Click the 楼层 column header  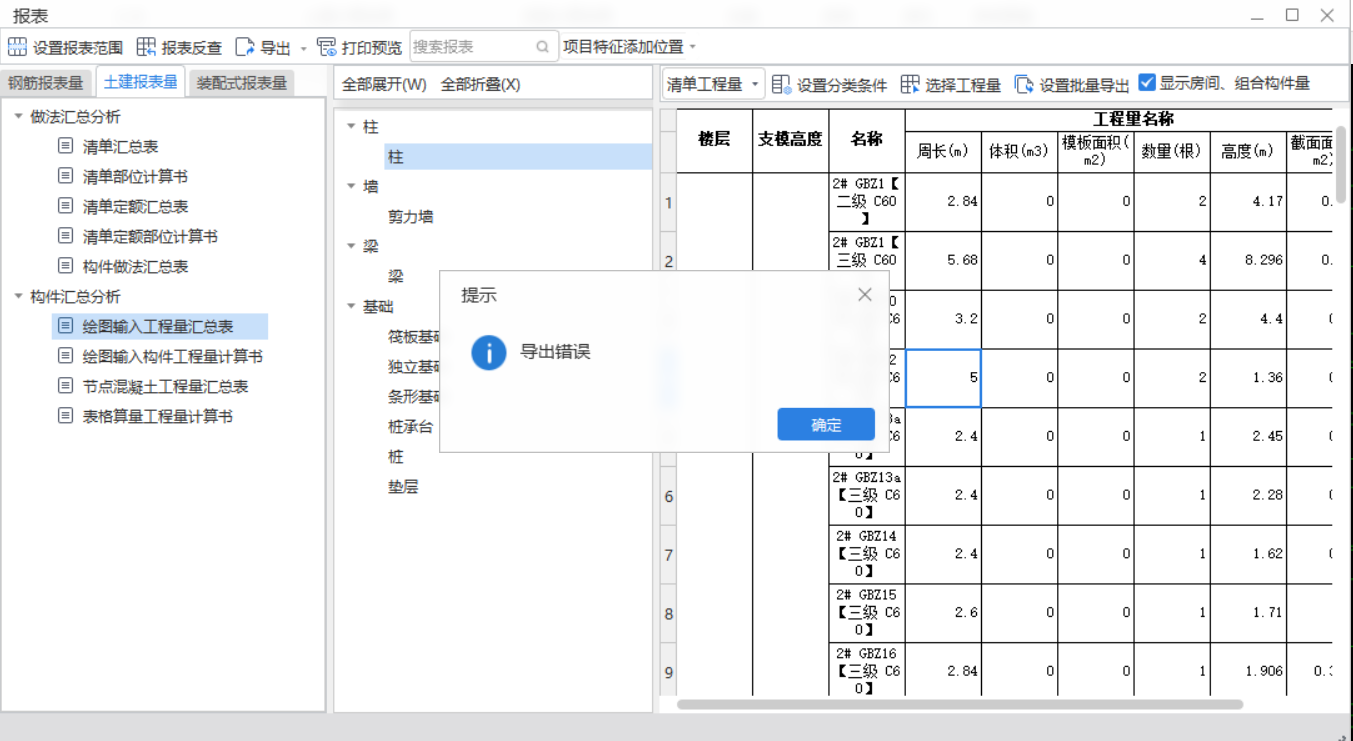(714, 140)
